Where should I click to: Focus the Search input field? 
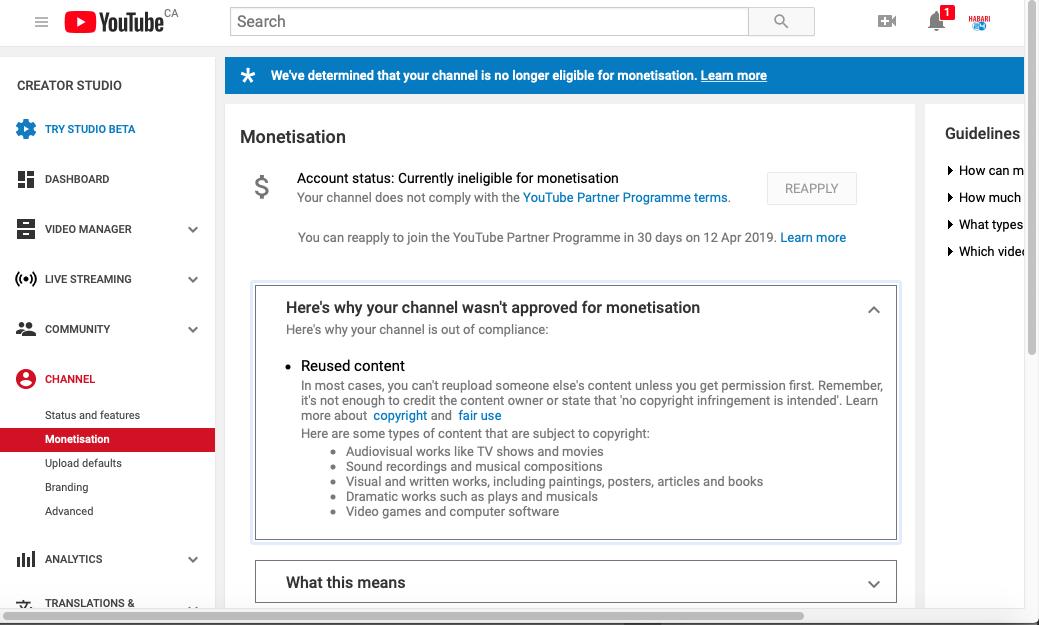click(489, 21)
